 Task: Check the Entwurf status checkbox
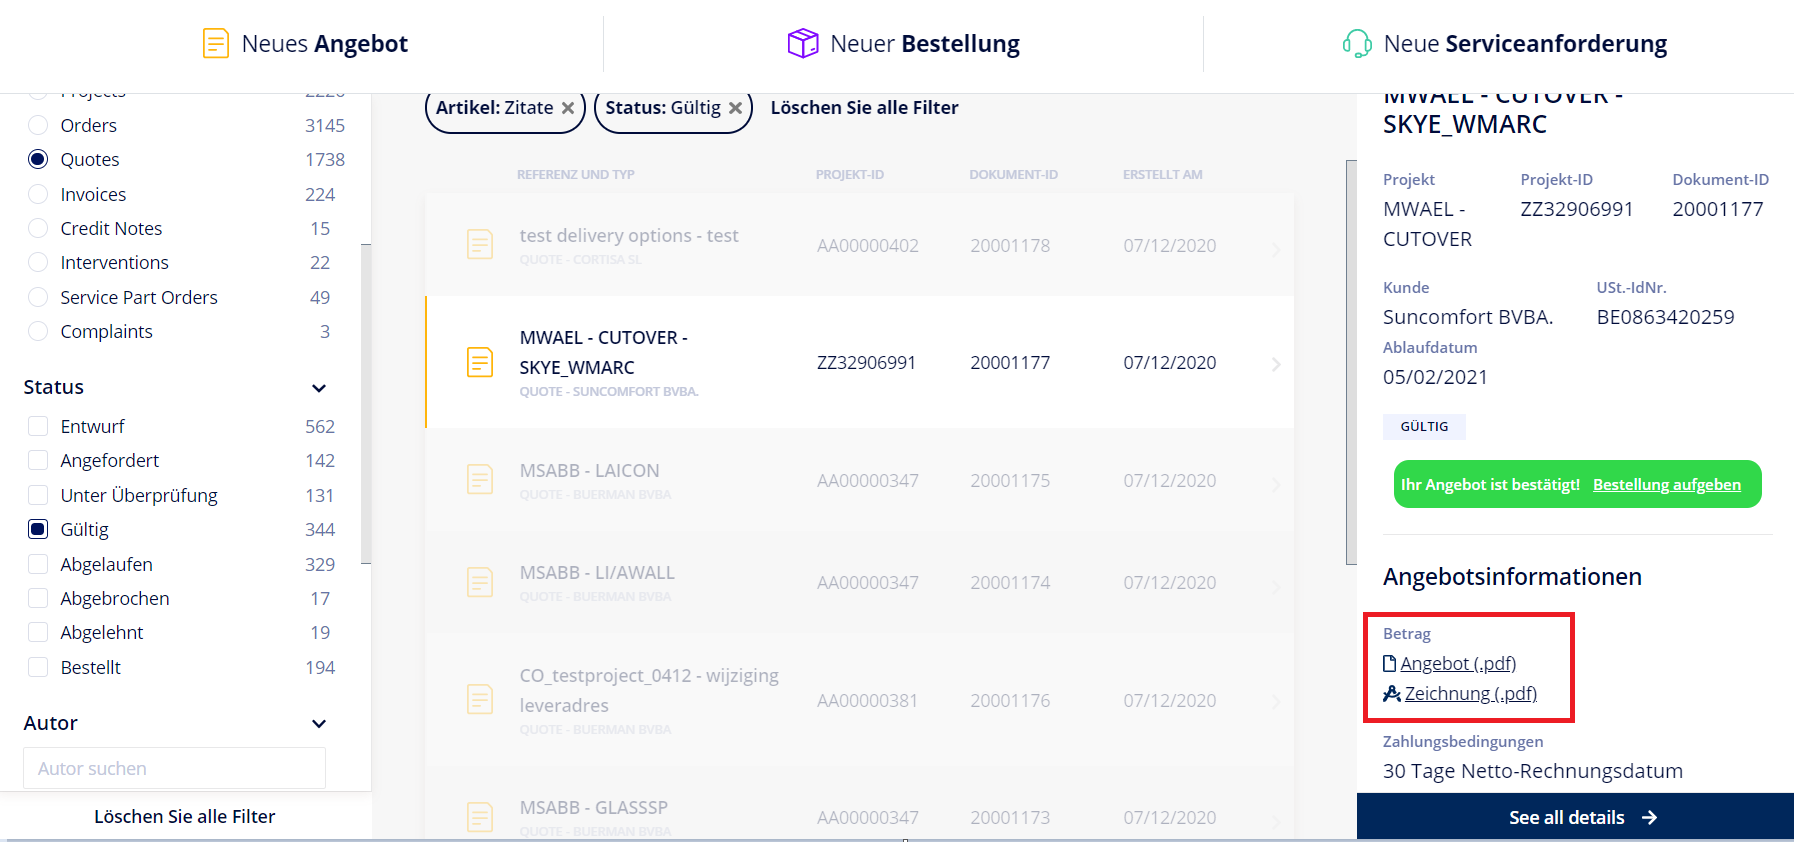point(38,426)
